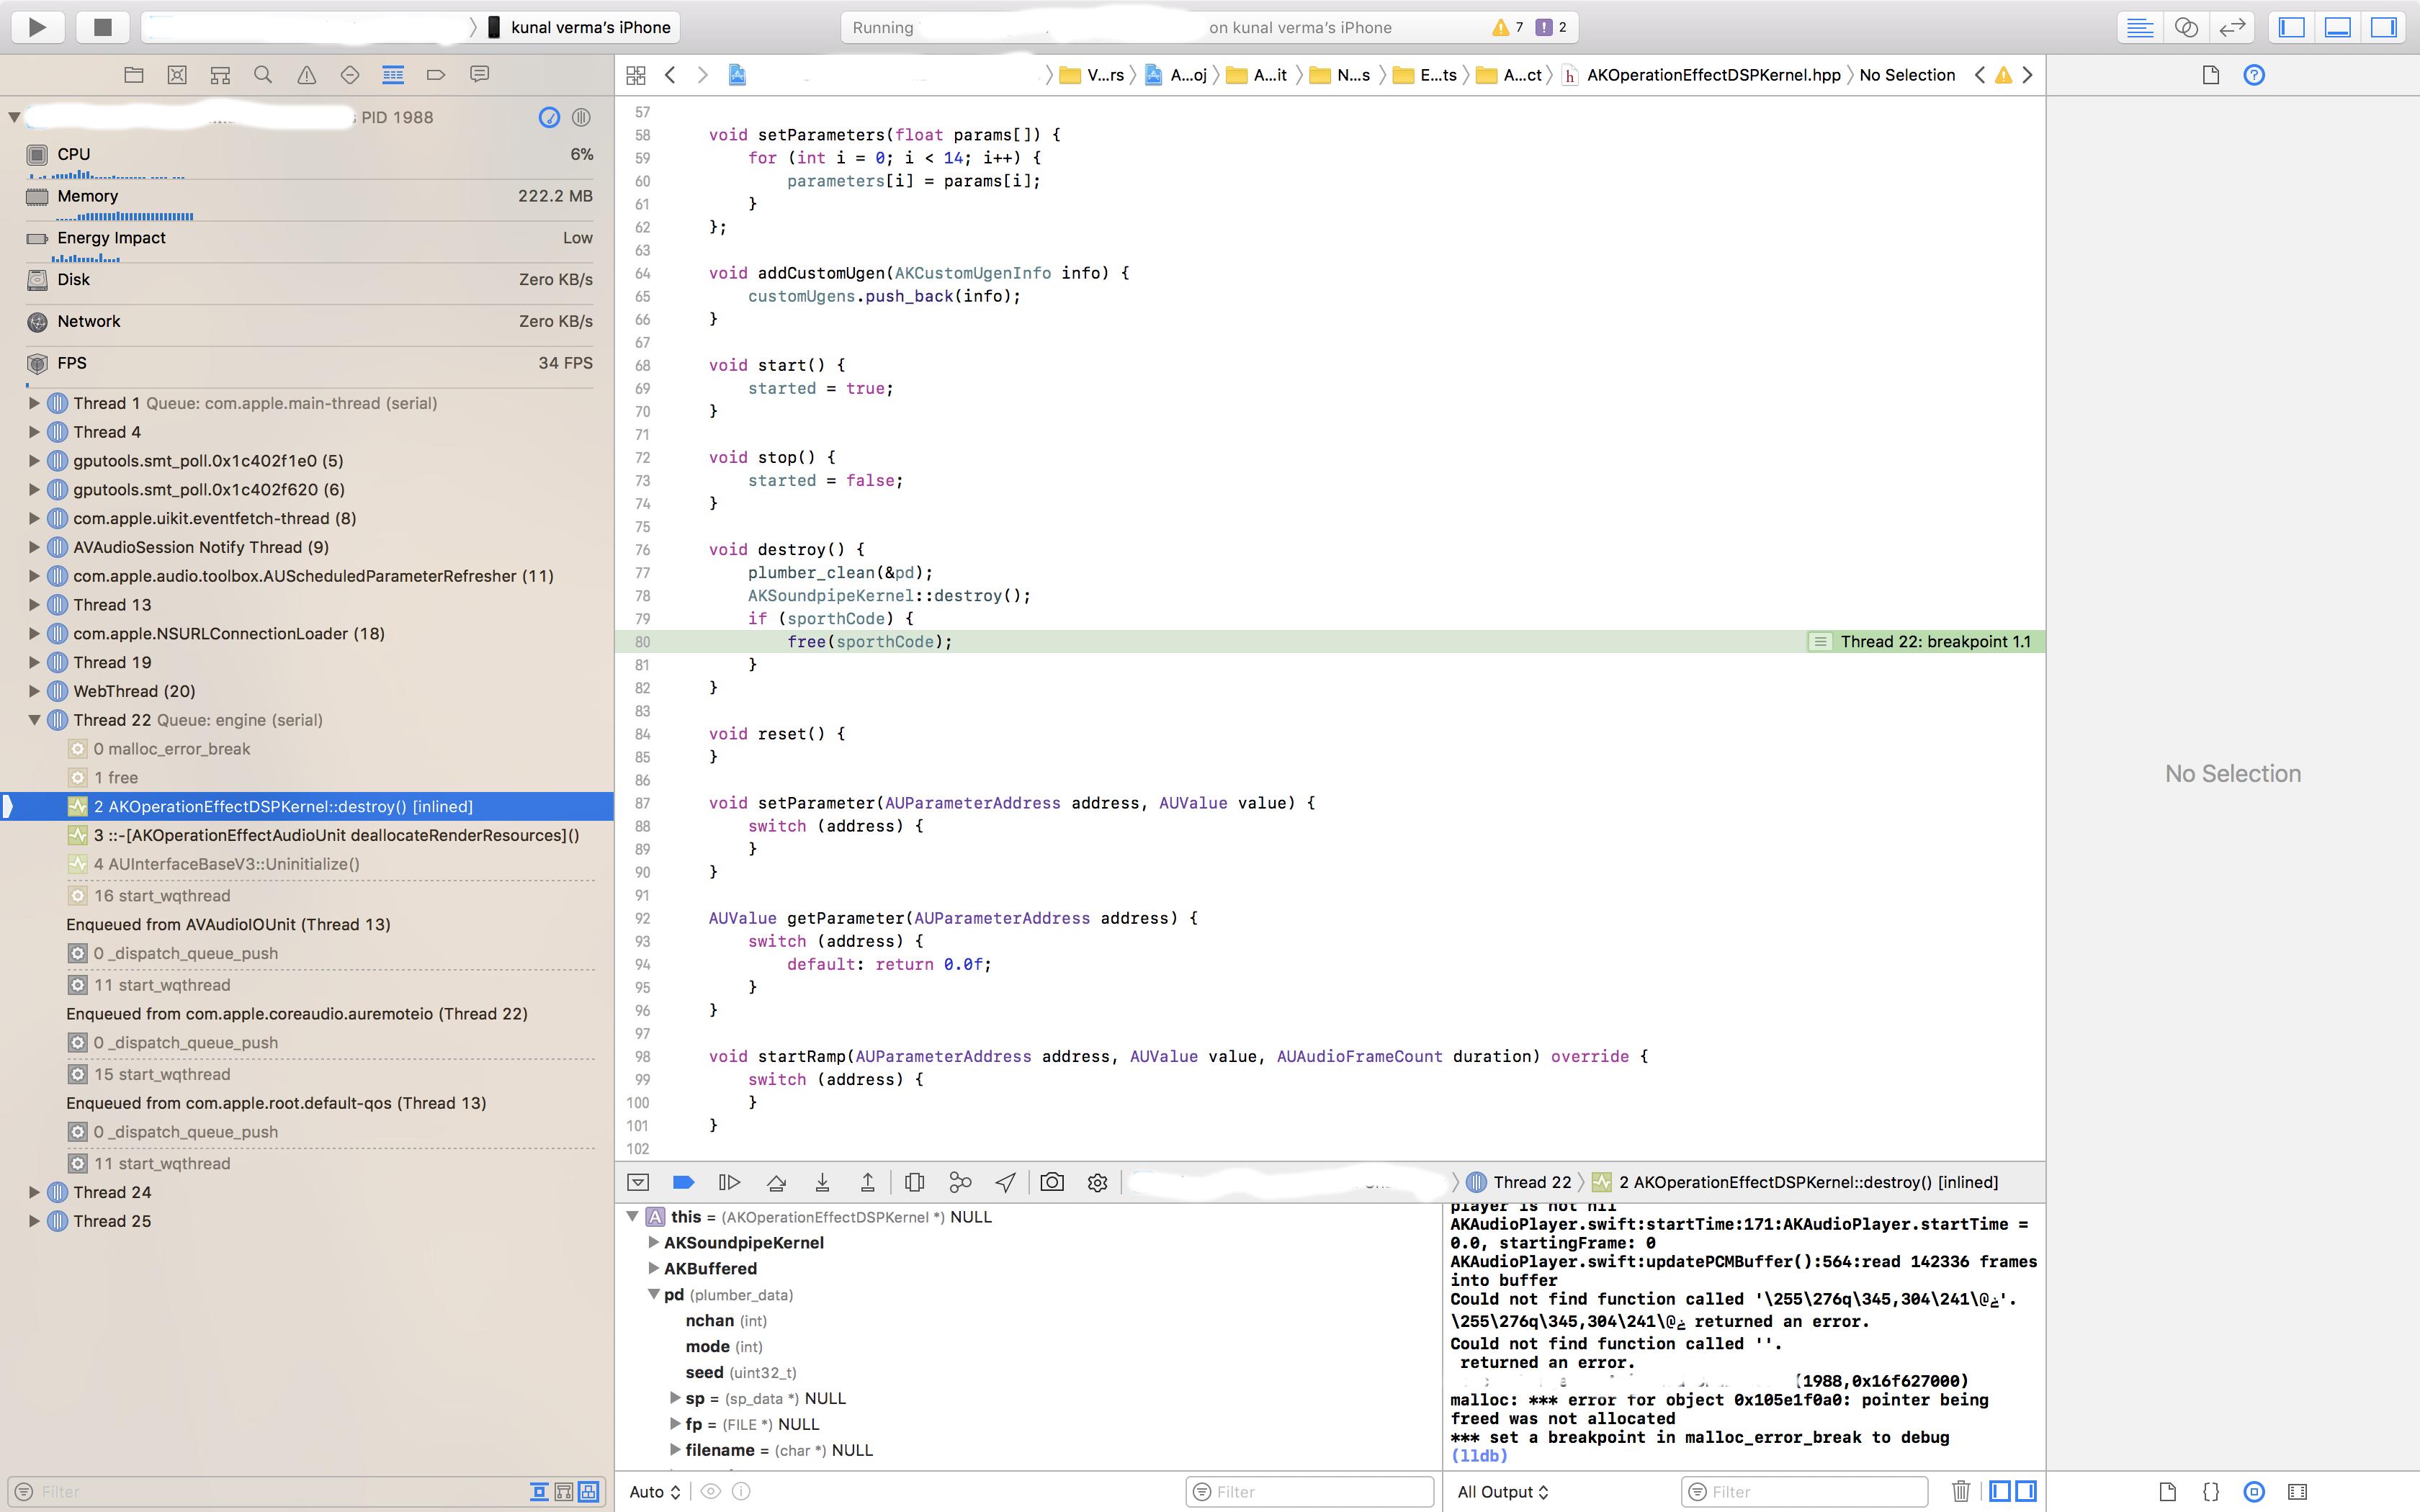The image size is (2420, 1512).
Task: Open the Debug navigator tab icon
Action: [x=393, y=75]
